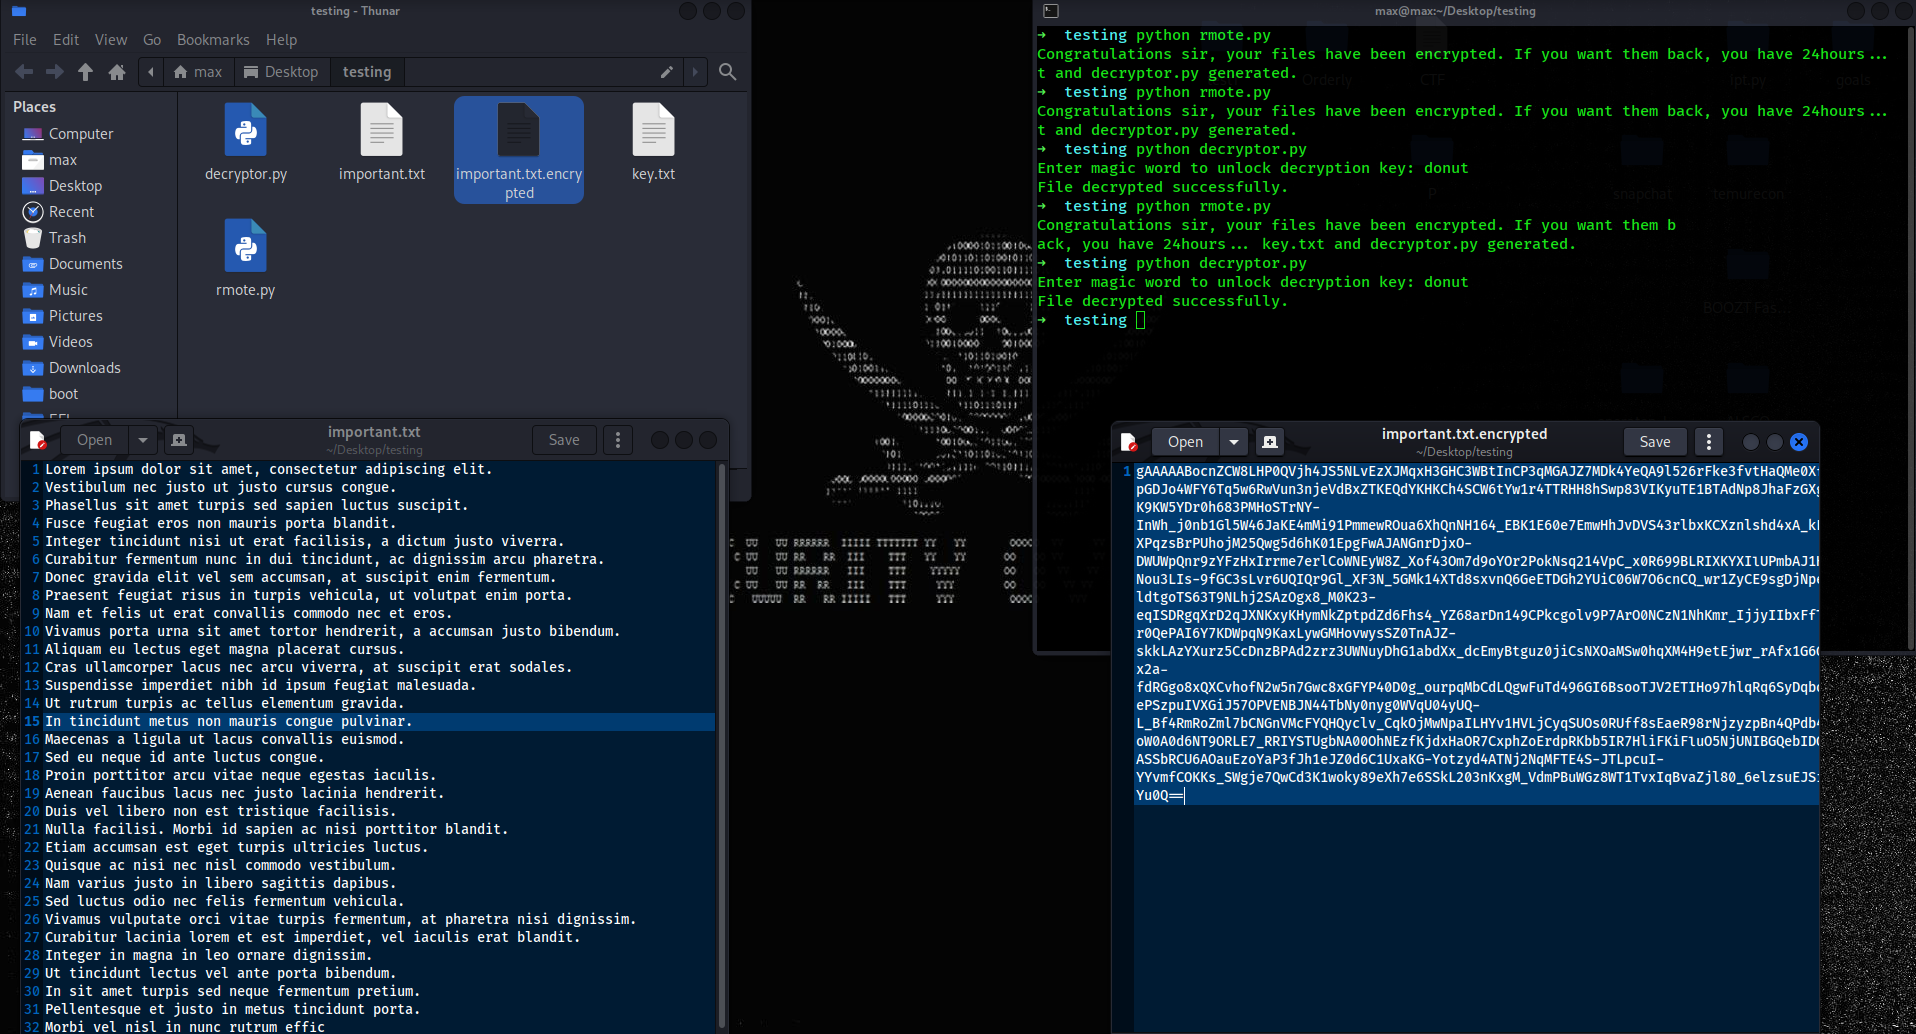Expand Open dropdown arrow in encrypted editor
This screenshot has height=1034, width=1916.
(x=1234, y=442)
